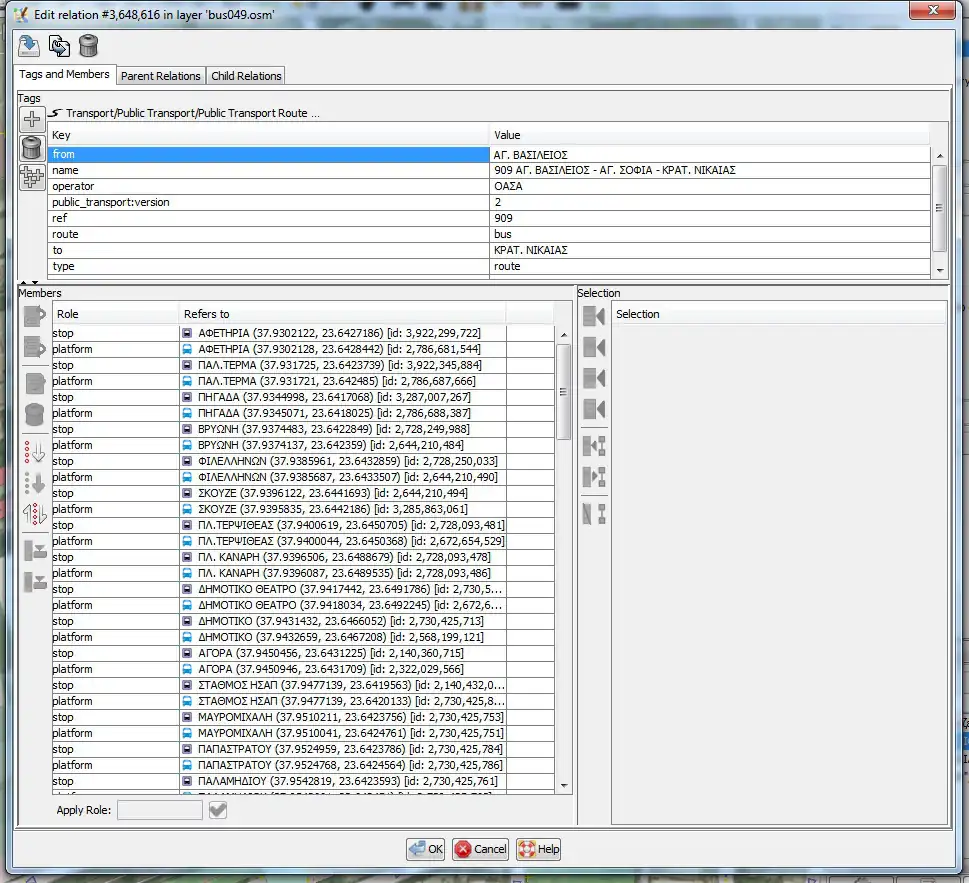Select the 'operator' tag key row
Viewport: 969px width, 883px height.
[x=268, y=186]
